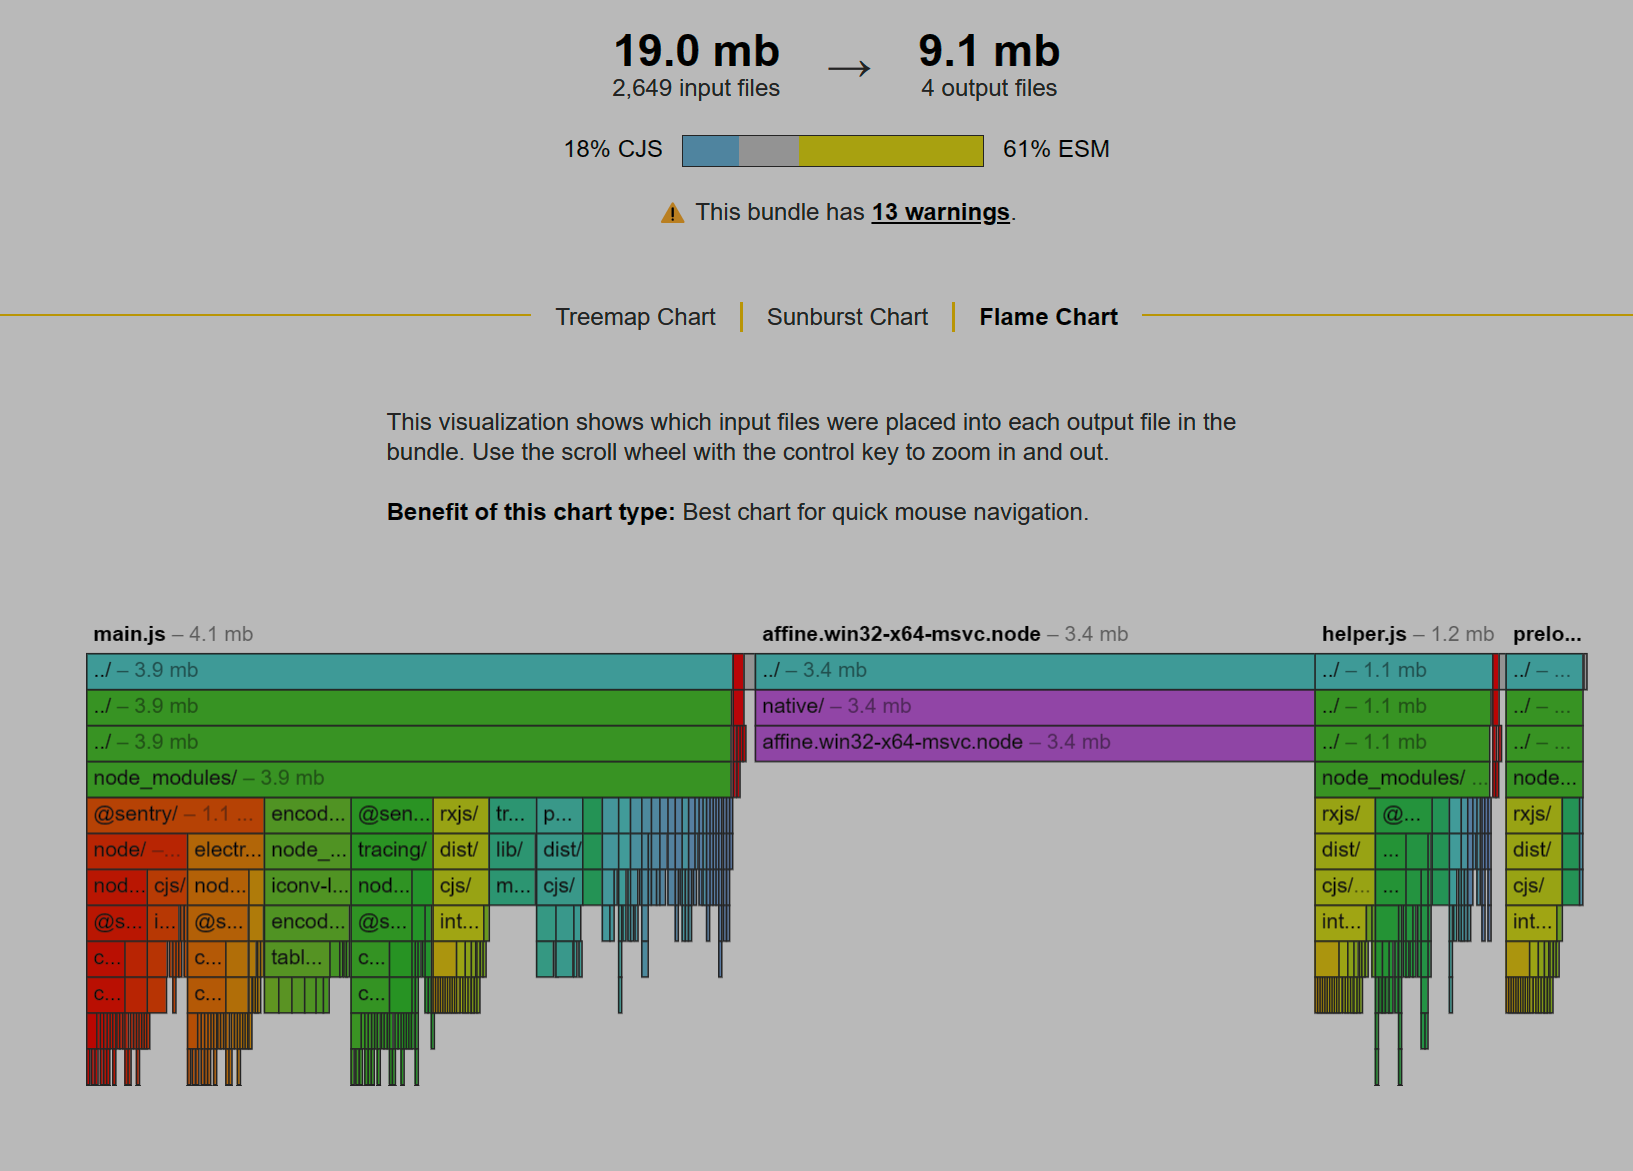1633x1171 pixels.
Task: Open the 13 warnings link
Action: click(x=940, y=212)
